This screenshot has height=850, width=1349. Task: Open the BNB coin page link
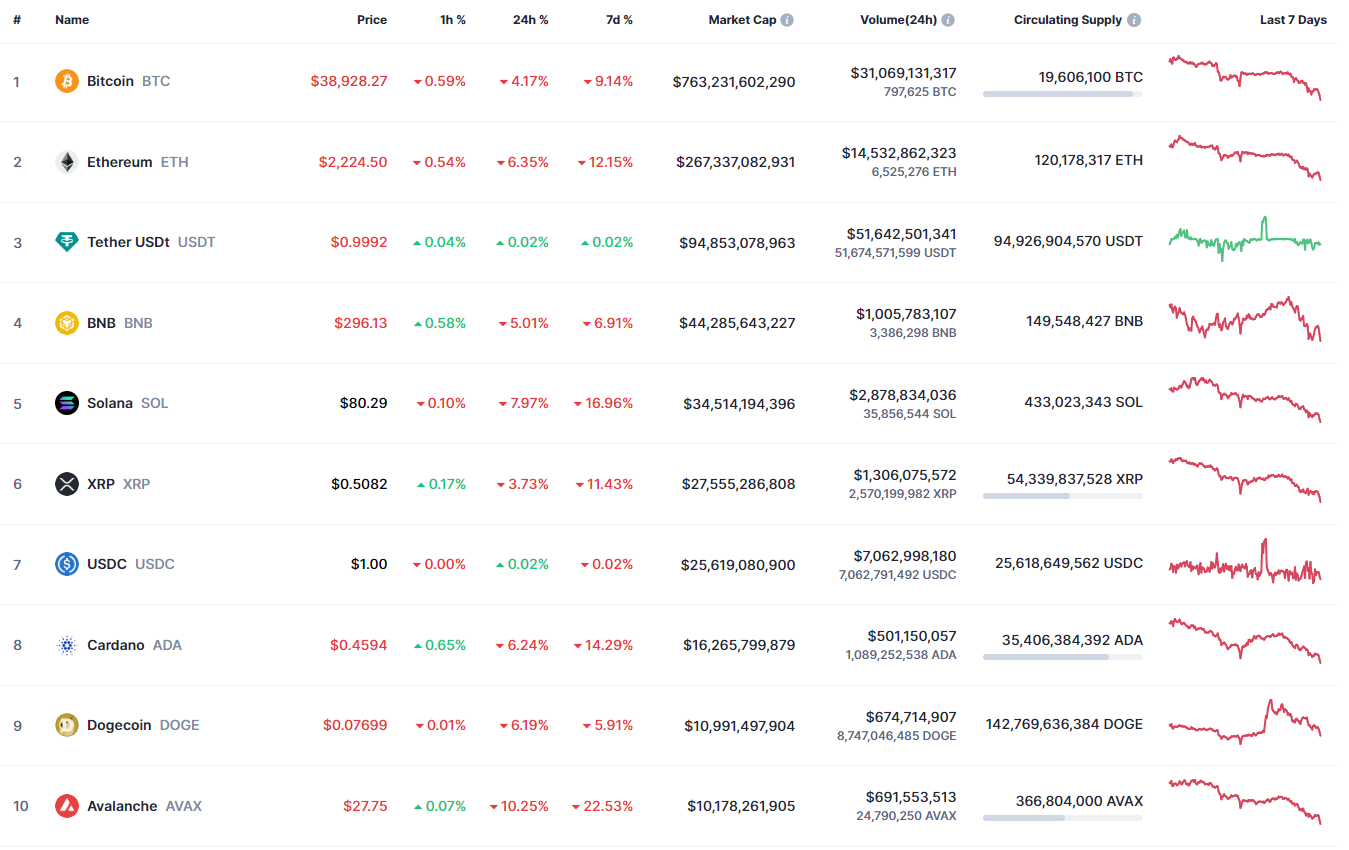pyautogui.click(x=120, y=323)
